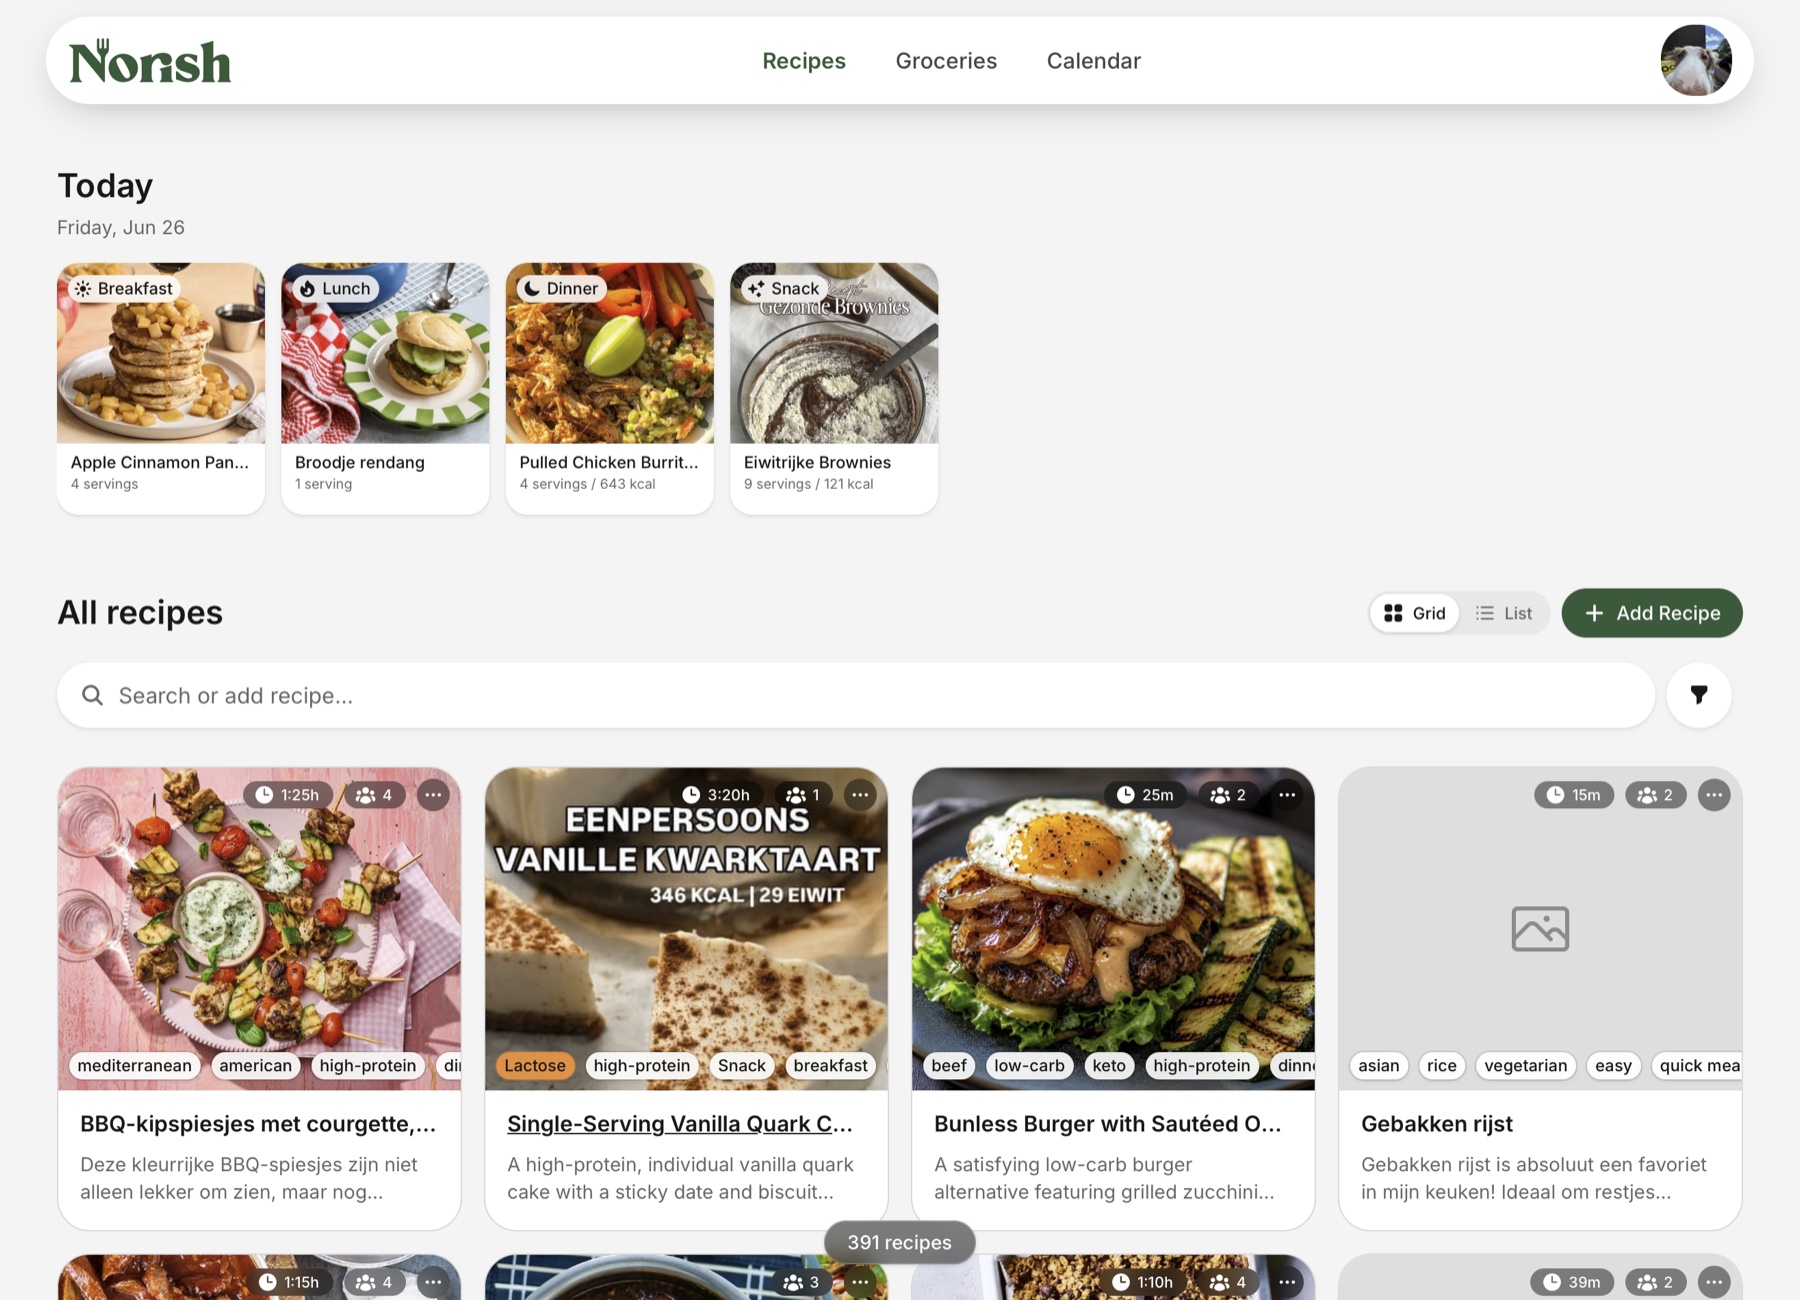Viewport: 1800px width, 1300px height.
Task: Open more options on BBQ-kipspiesjes card
Action: tap(433, 795)
